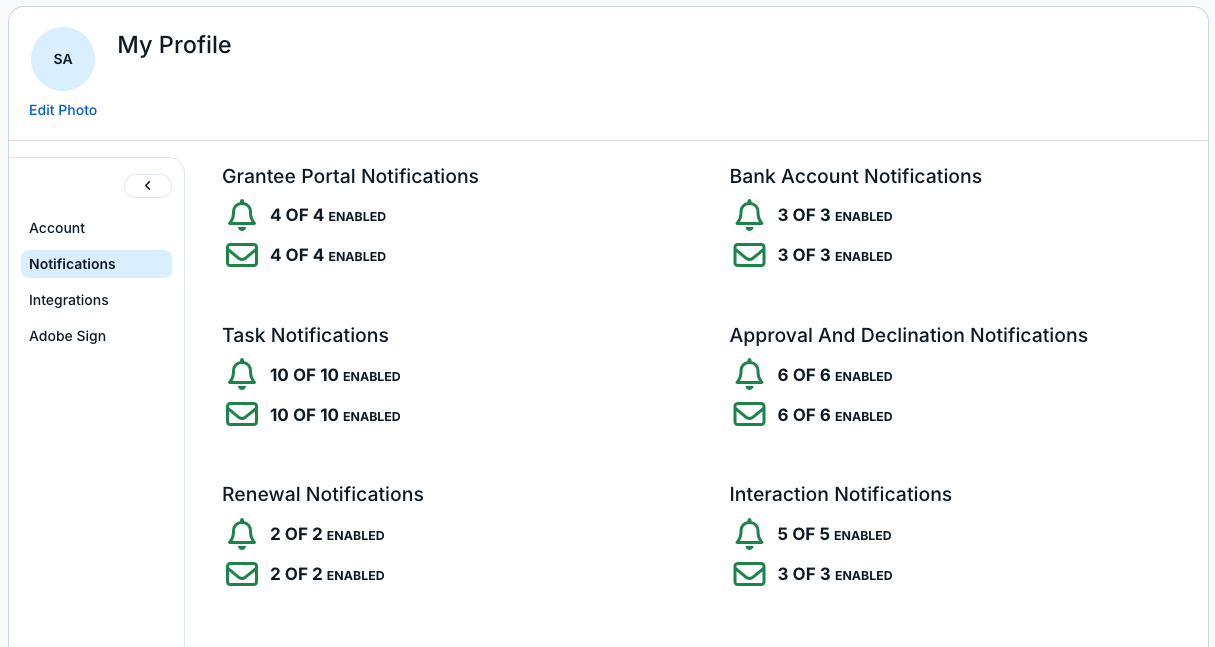Screen dimensions: 1215x647
Task: Click the Bank Account Notifications heading
Action: (856, 176)
